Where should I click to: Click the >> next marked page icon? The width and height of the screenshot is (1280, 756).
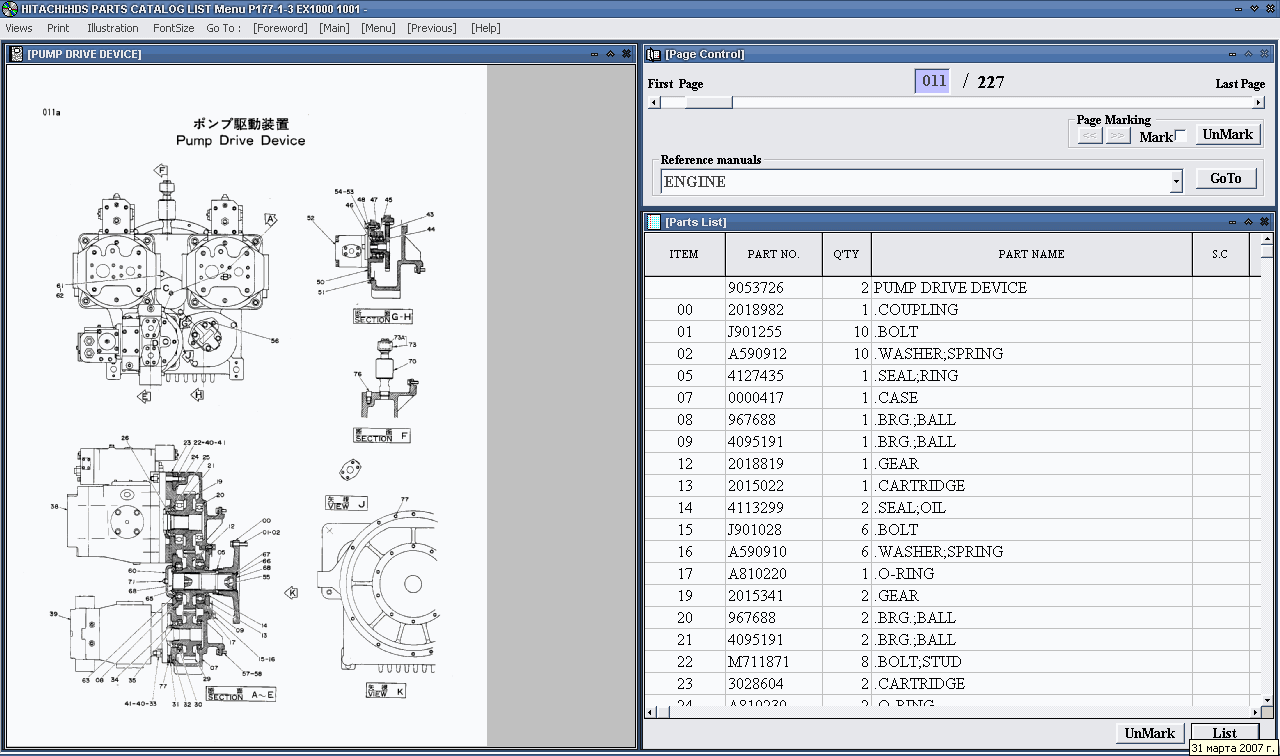click(1117, 135)
